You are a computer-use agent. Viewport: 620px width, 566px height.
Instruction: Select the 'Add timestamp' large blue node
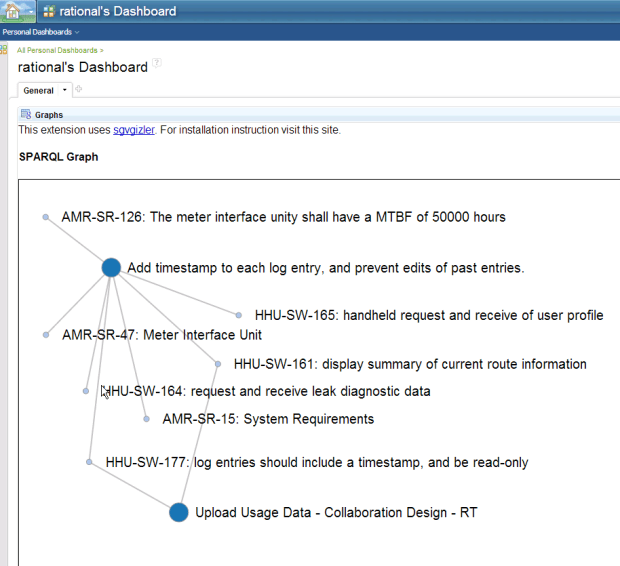111,267
